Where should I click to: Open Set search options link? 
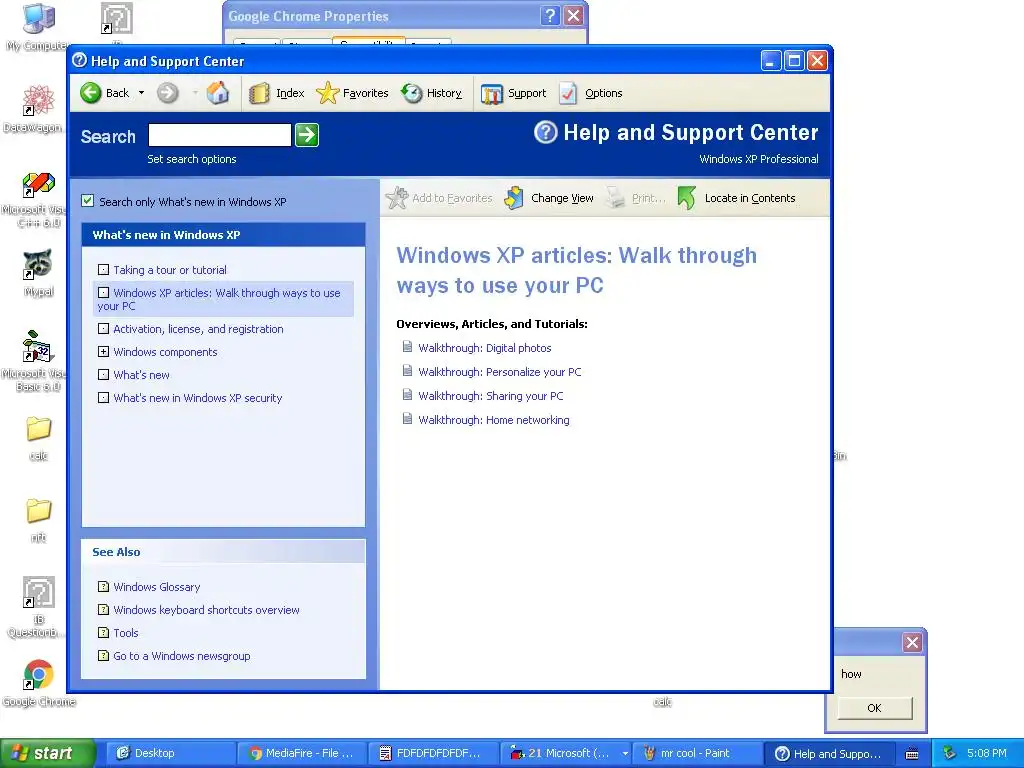[x=191, y=159]
